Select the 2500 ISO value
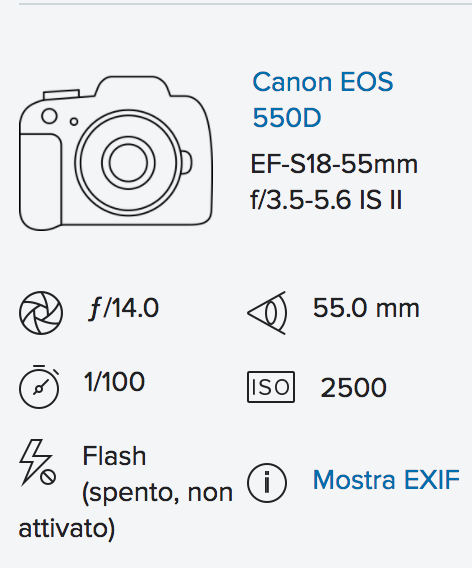The image size is (472, 568). pos(354,388)
